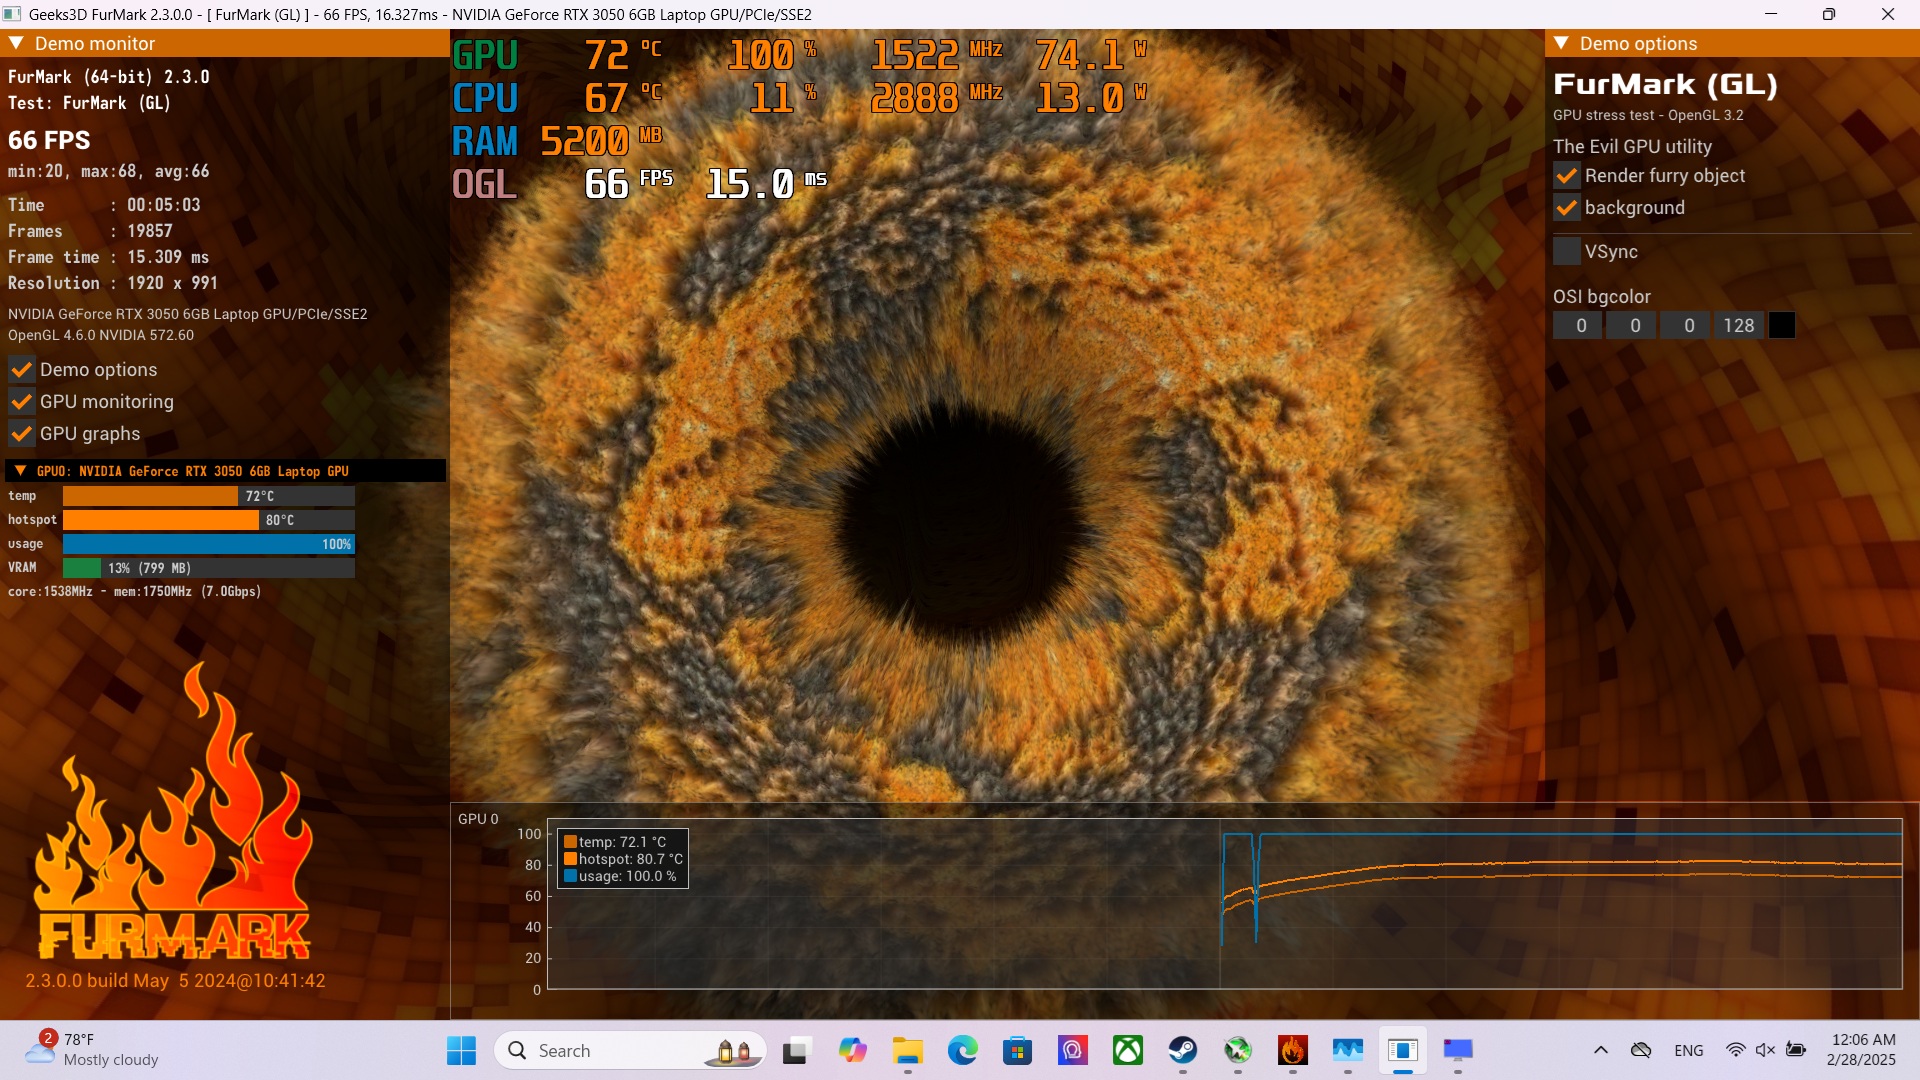The image size is (1920, 1080).
Task: Toggle the GPU monitoring checkbox
Action: [22, 402]
